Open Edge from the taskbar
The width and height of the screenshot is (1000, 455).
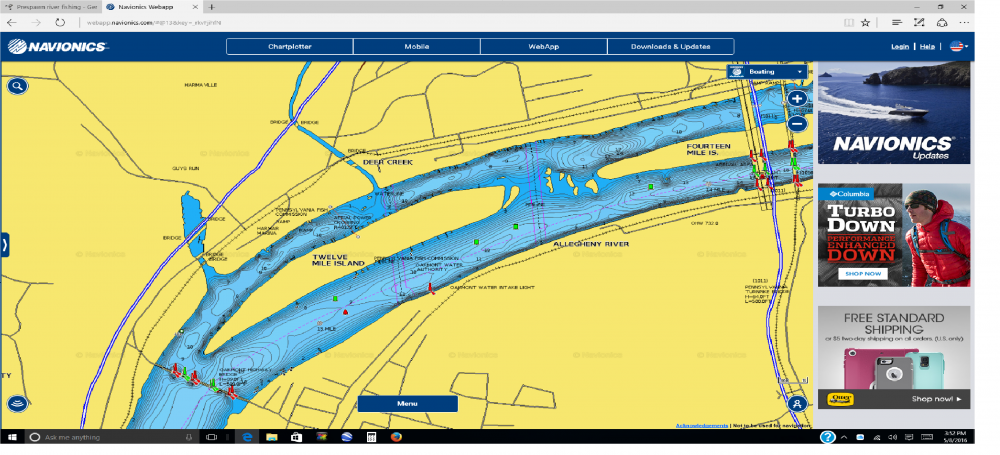(247, 437)
